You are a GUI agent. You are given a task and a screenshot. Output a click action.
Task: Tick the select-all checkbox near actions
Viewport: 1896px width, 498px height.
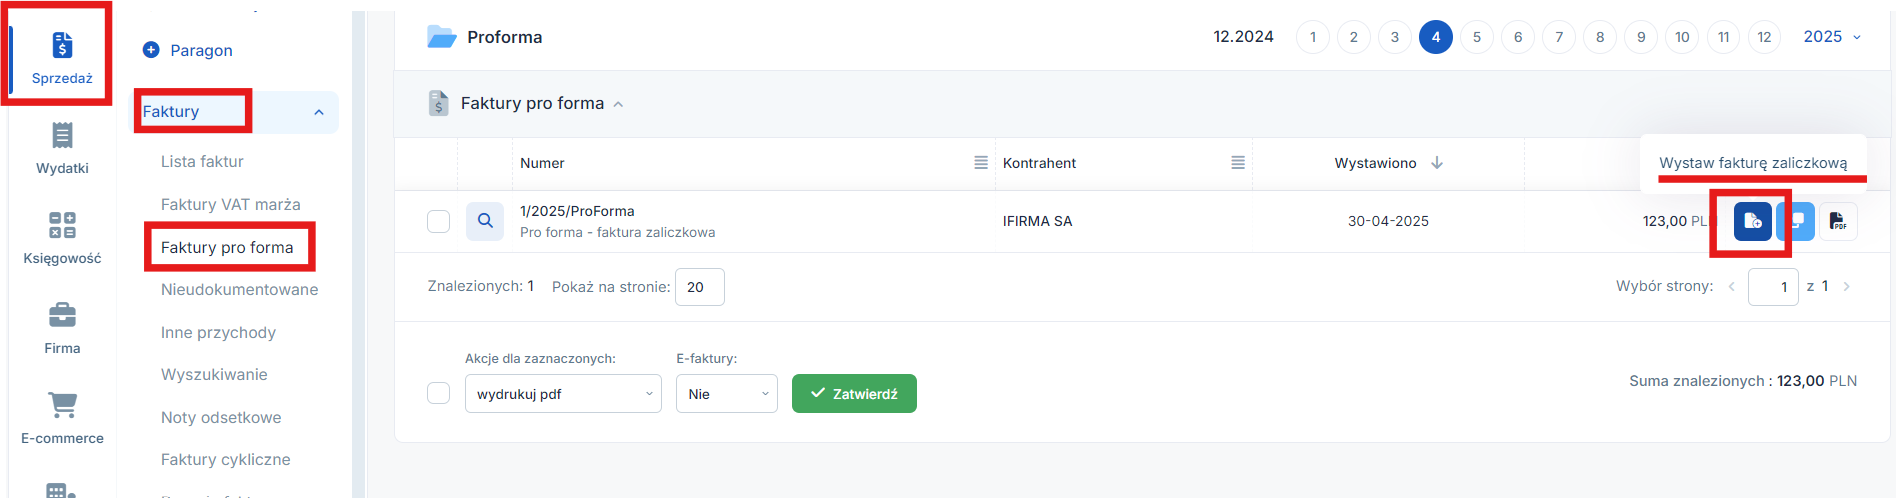[x=438, y=393]
